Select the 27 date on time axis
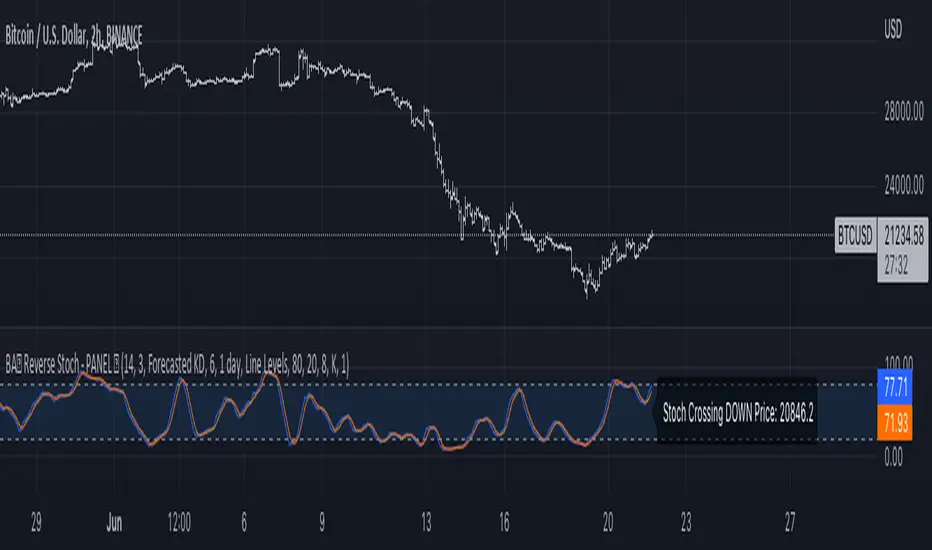 (789, 523)
